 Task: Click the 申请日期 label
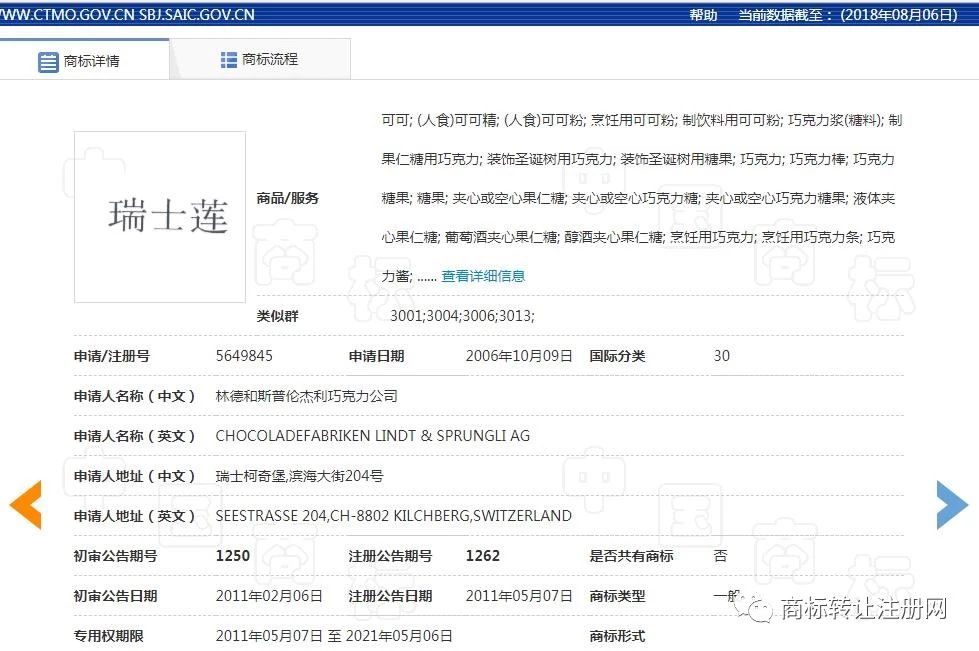376,356
